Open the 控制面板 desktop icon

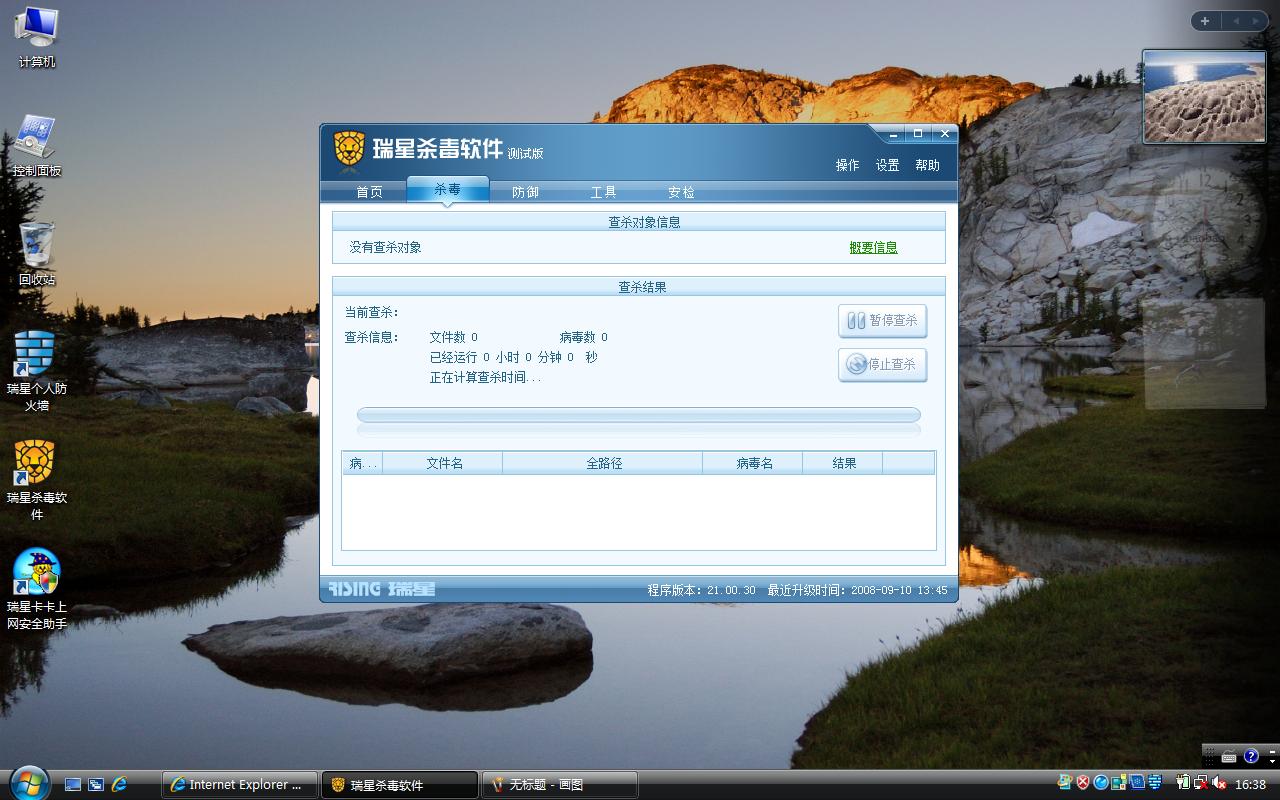point(37,146)
